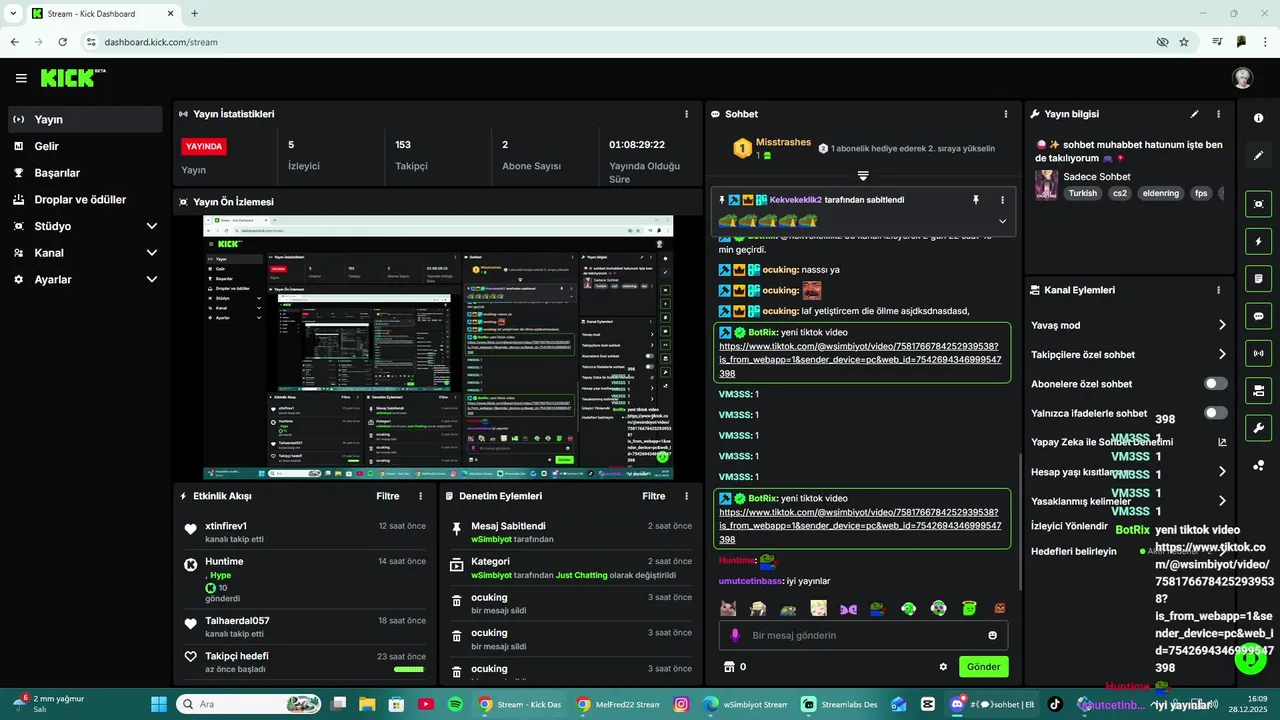Open external link for Yapay Zeka ile Sohbet Denetimi
Viewport: 1280px width, 720px height.
[1222, 442]
